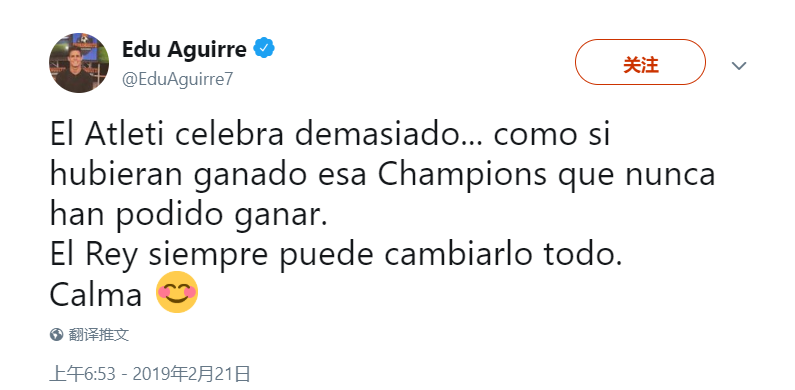This screenshot has width=795, height=390.
Task: Click the line starting "El Atleti celebra"
Action: (x=330, y=134)
